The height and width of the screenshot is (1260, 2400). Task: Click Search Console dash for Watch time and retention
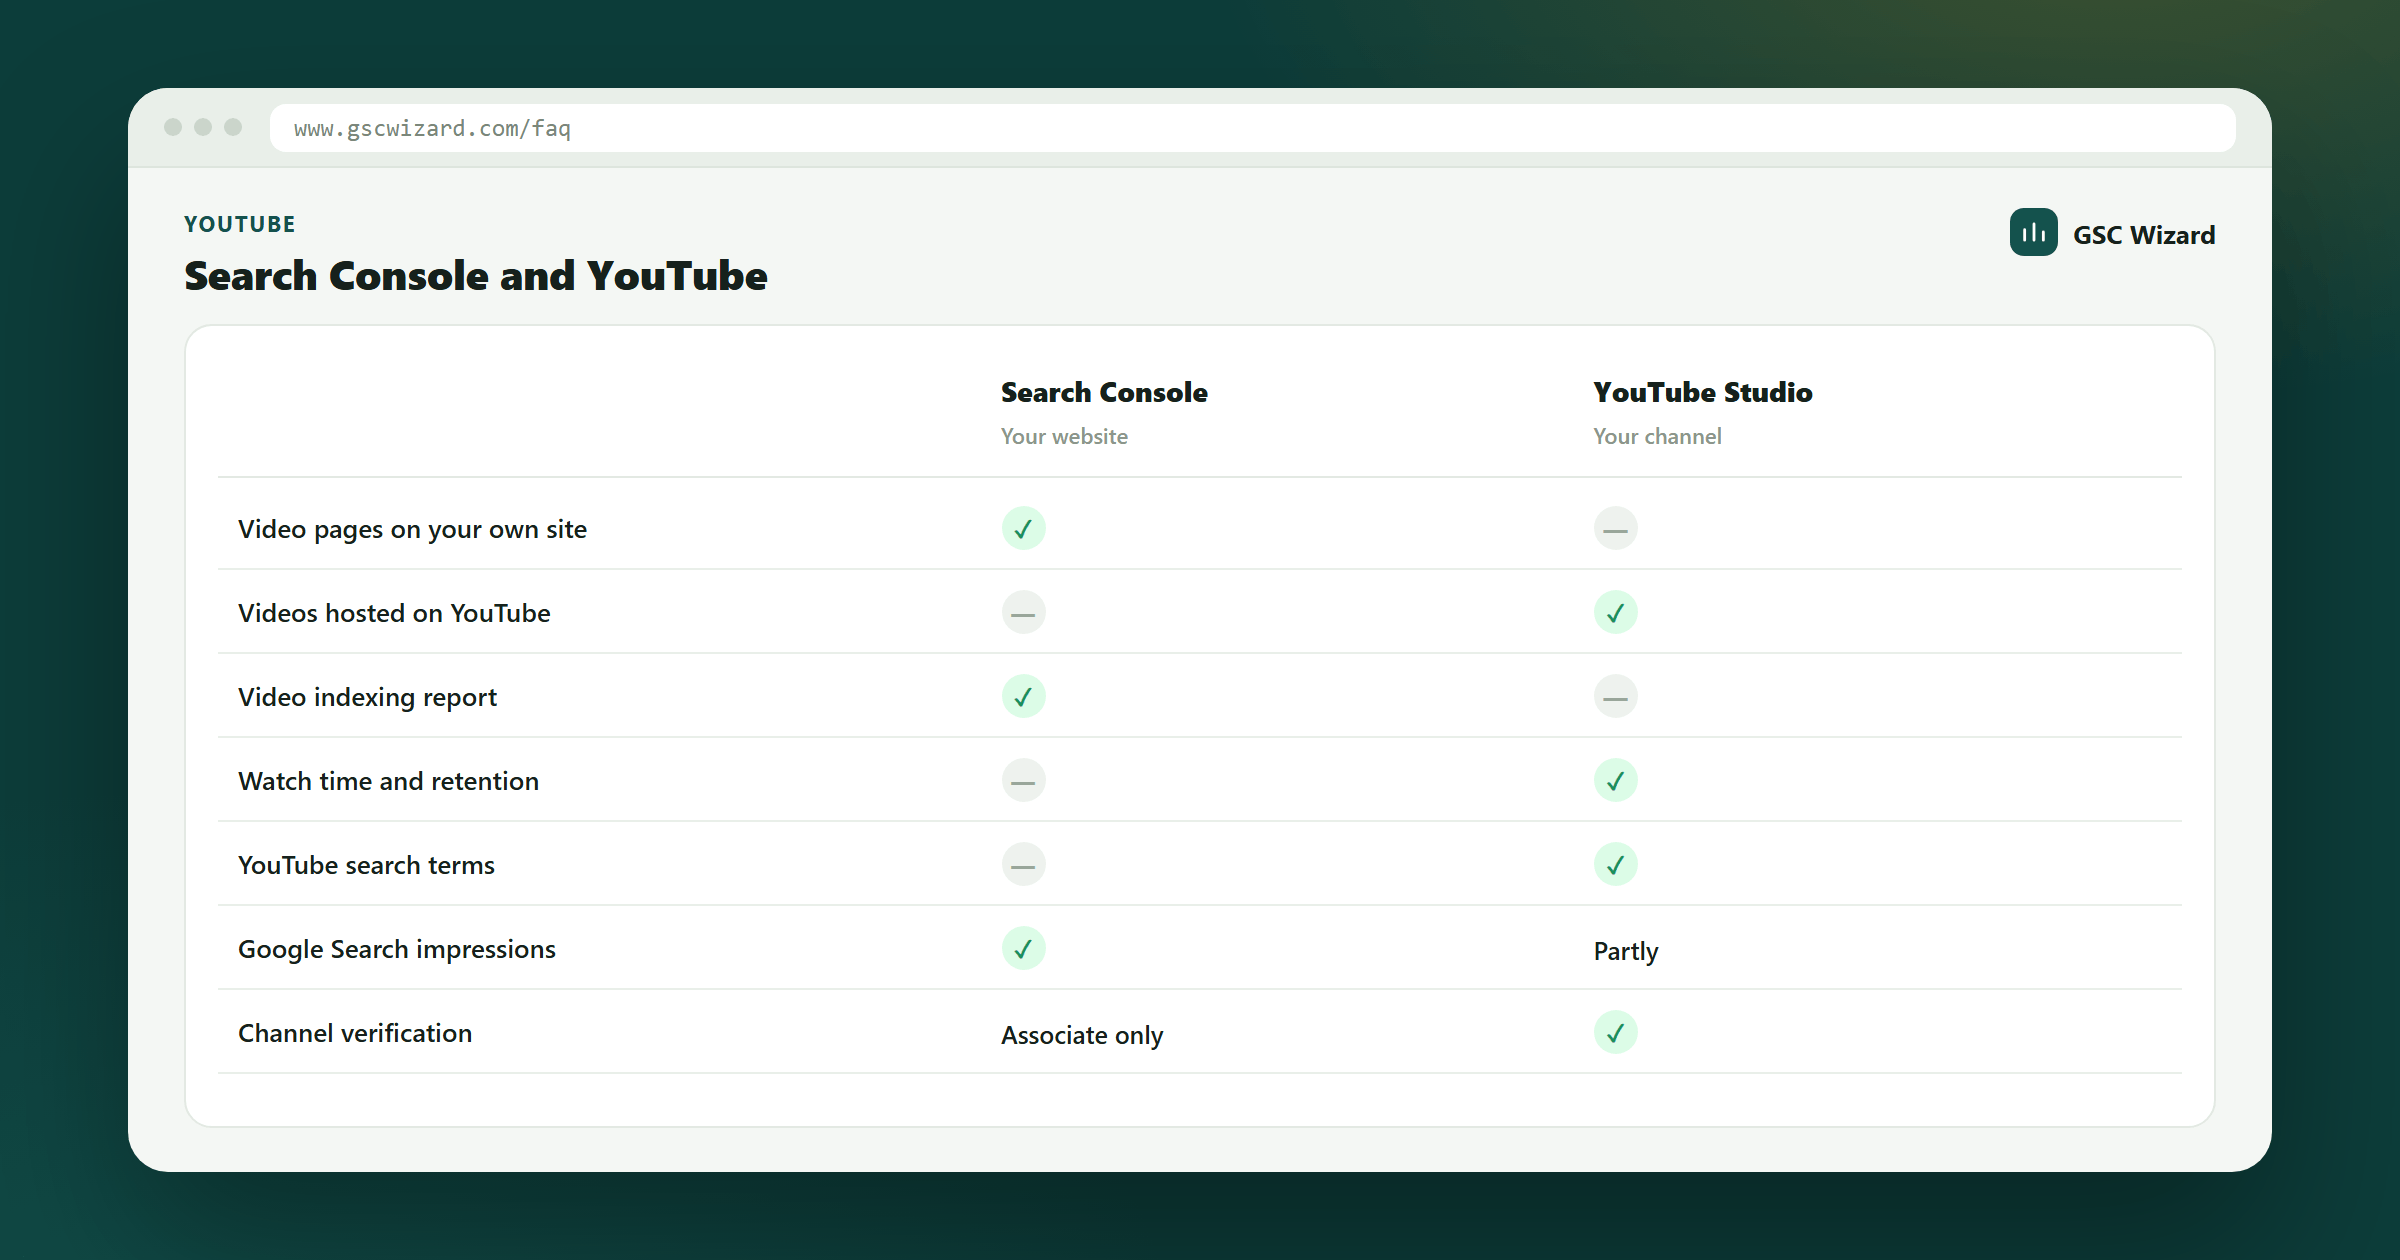pyautogui.click(x=1023, y=780)
